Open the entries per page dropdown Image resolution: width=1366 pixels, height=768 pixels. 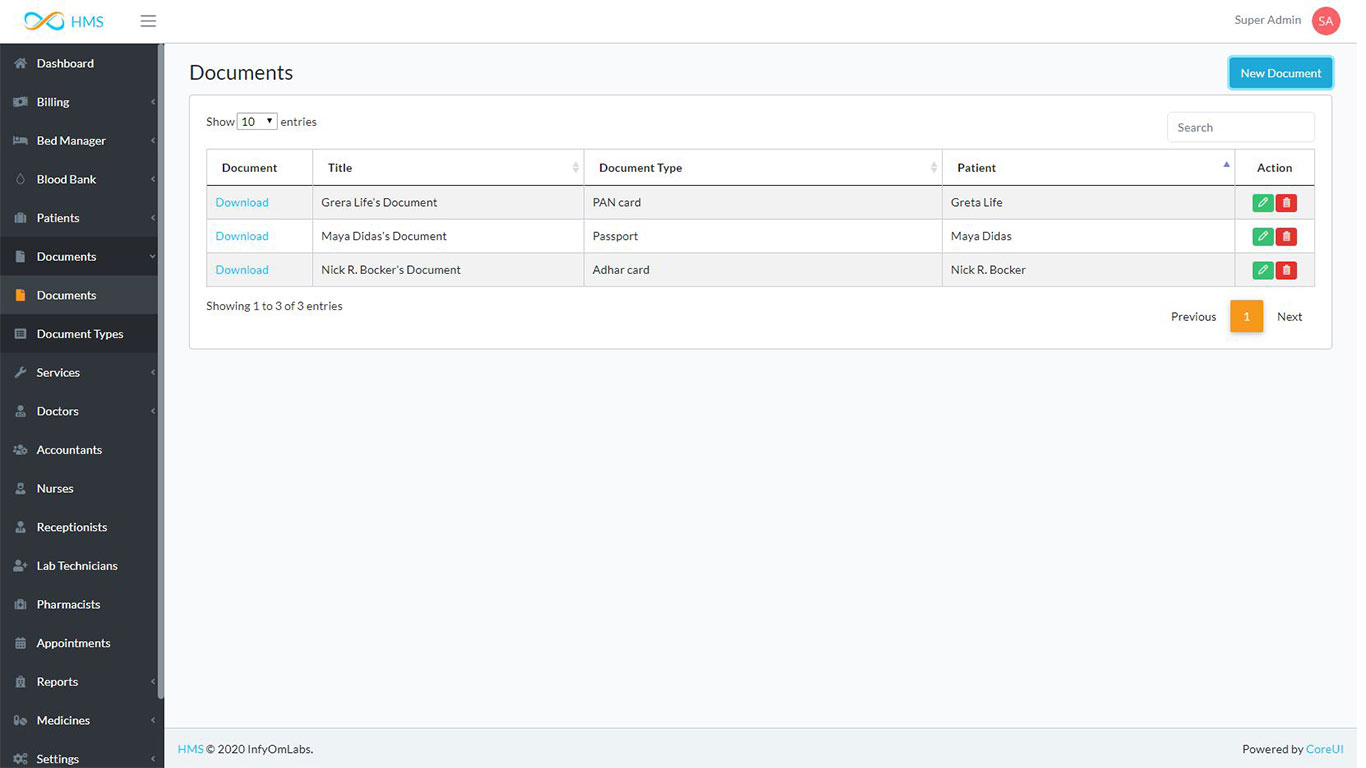coord(257,122)
